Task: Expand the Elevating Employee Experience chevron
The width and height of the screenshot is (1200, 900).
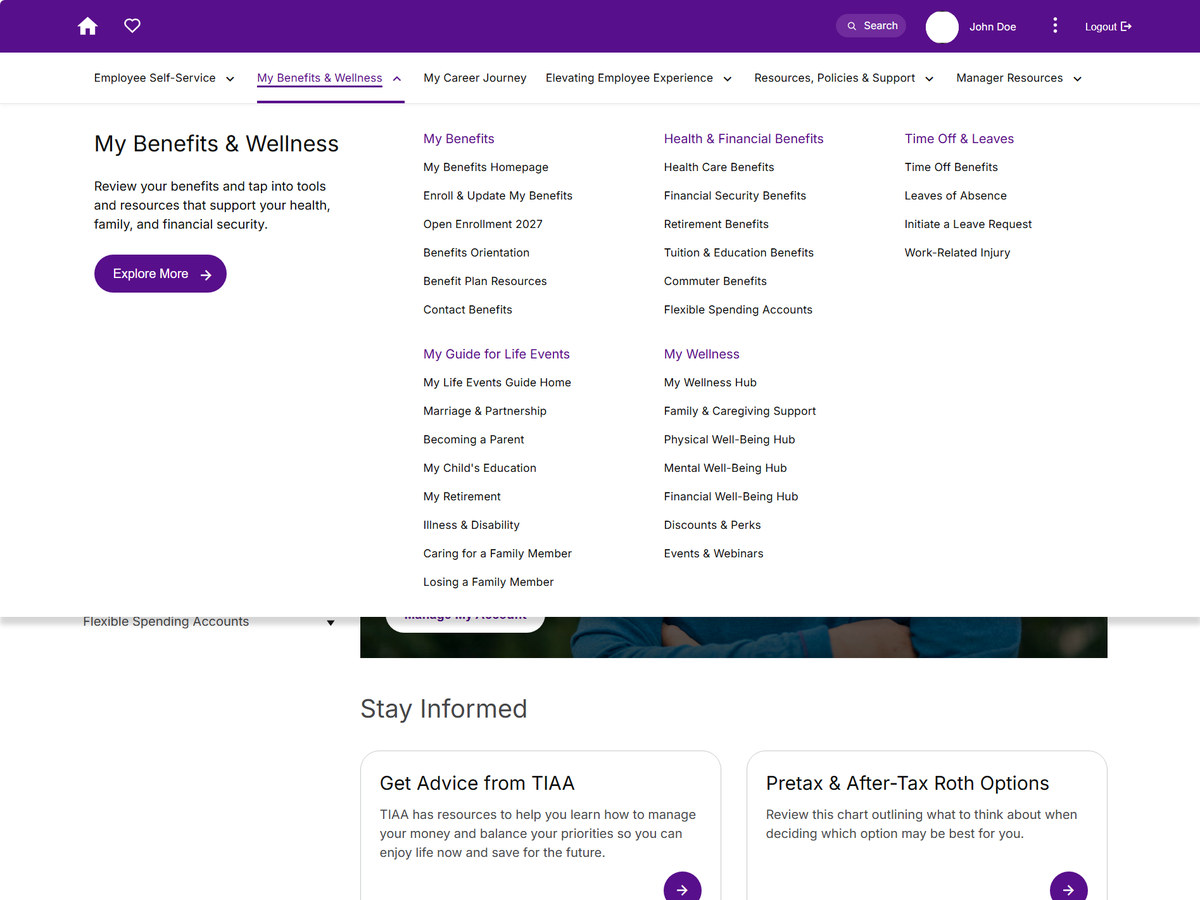Action: click(x=727, y=79)
